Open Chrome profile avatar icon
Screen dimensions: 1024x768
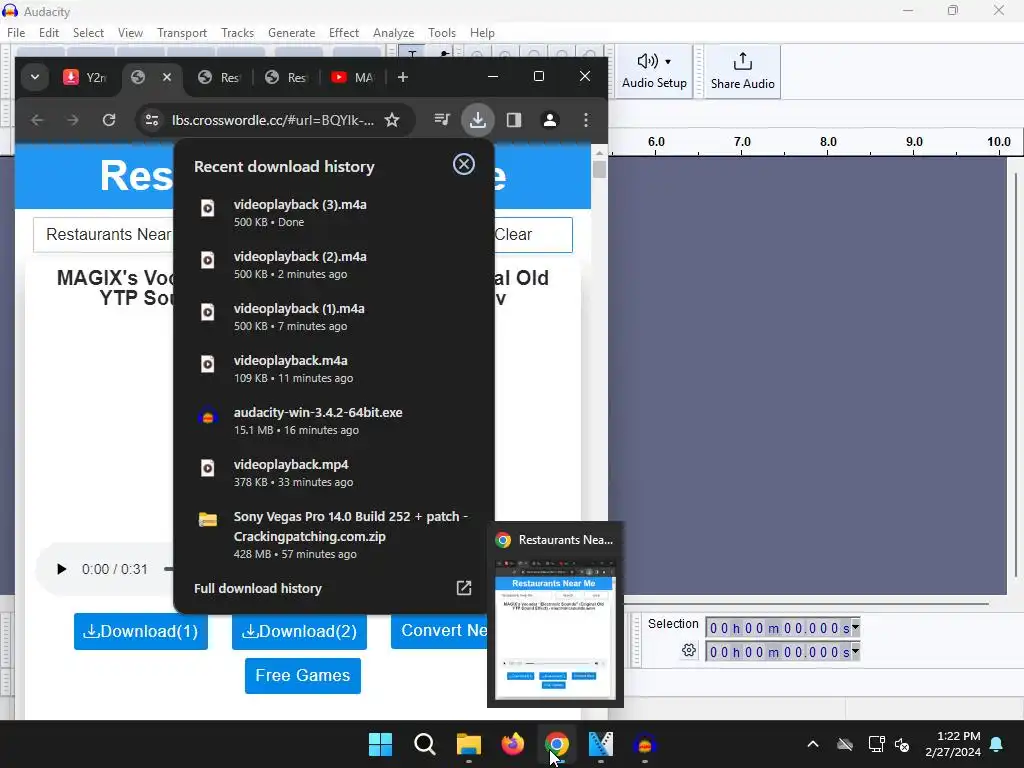click(550, 120)
